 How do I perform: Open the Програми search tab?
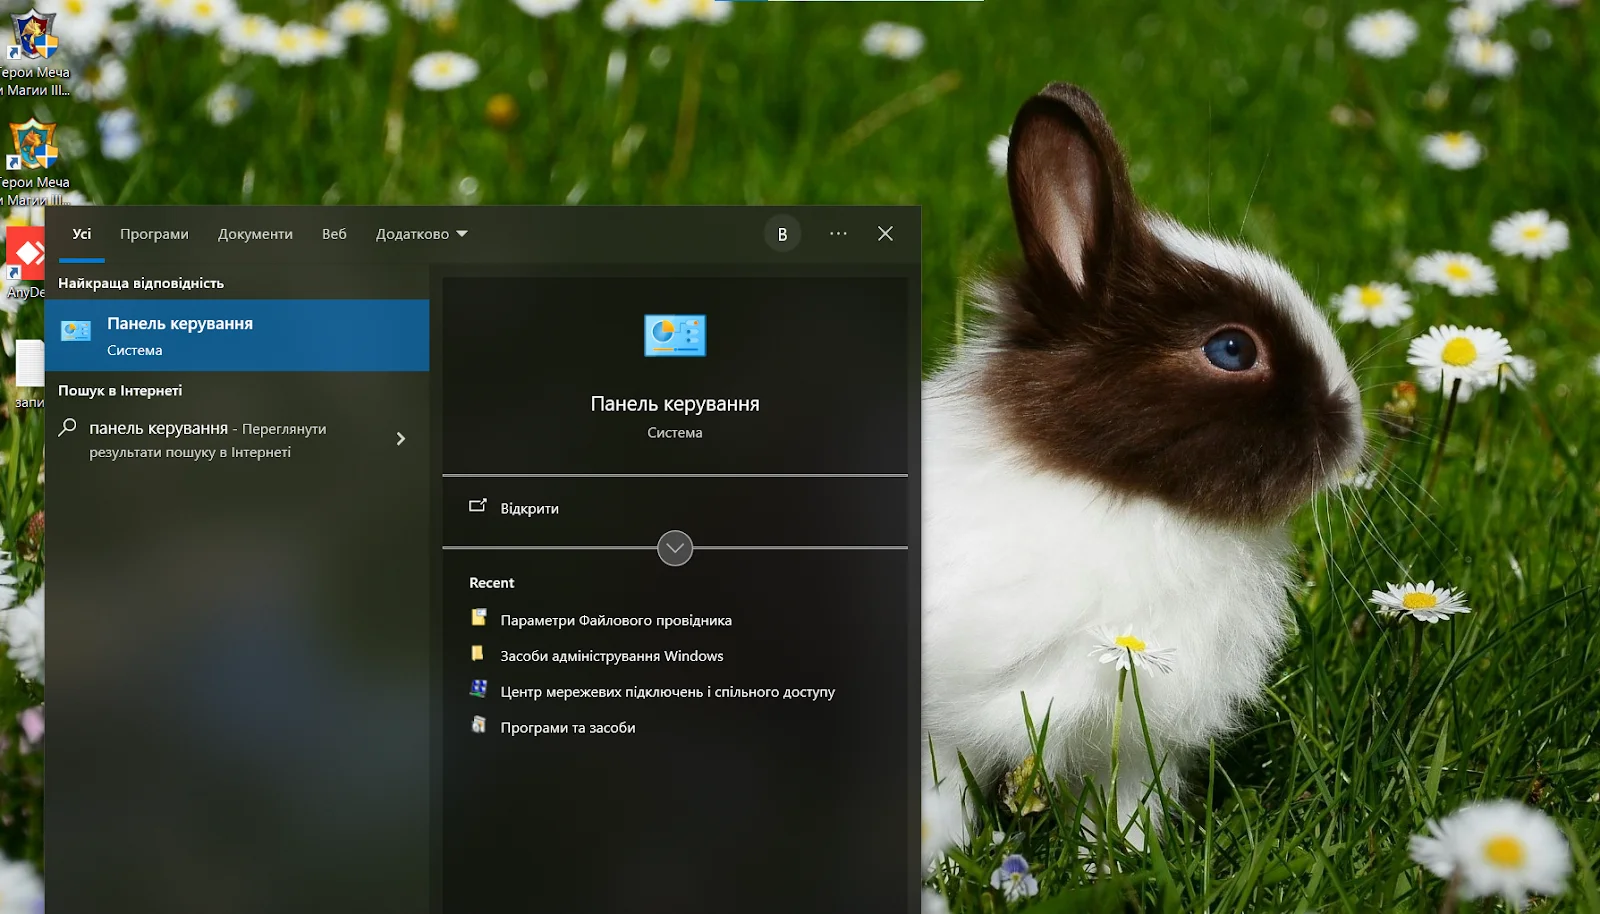pyautogui.click(x=154, y=234)
